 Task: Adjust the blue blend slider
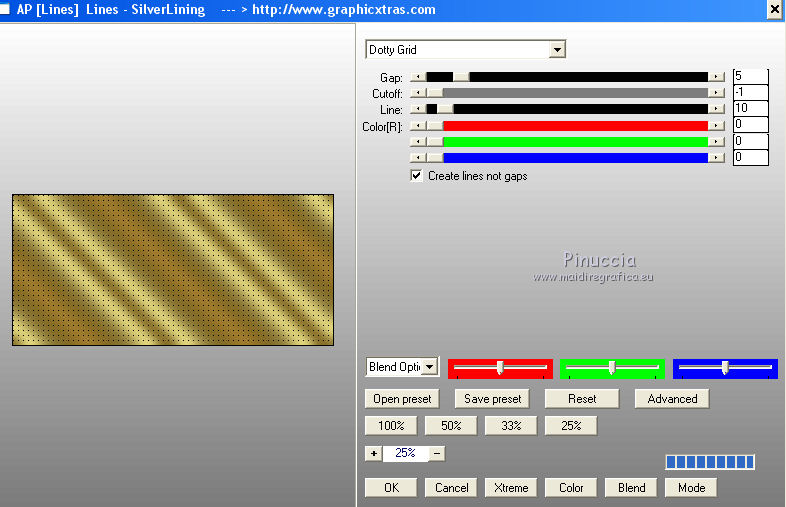click(x=725, y=368)
